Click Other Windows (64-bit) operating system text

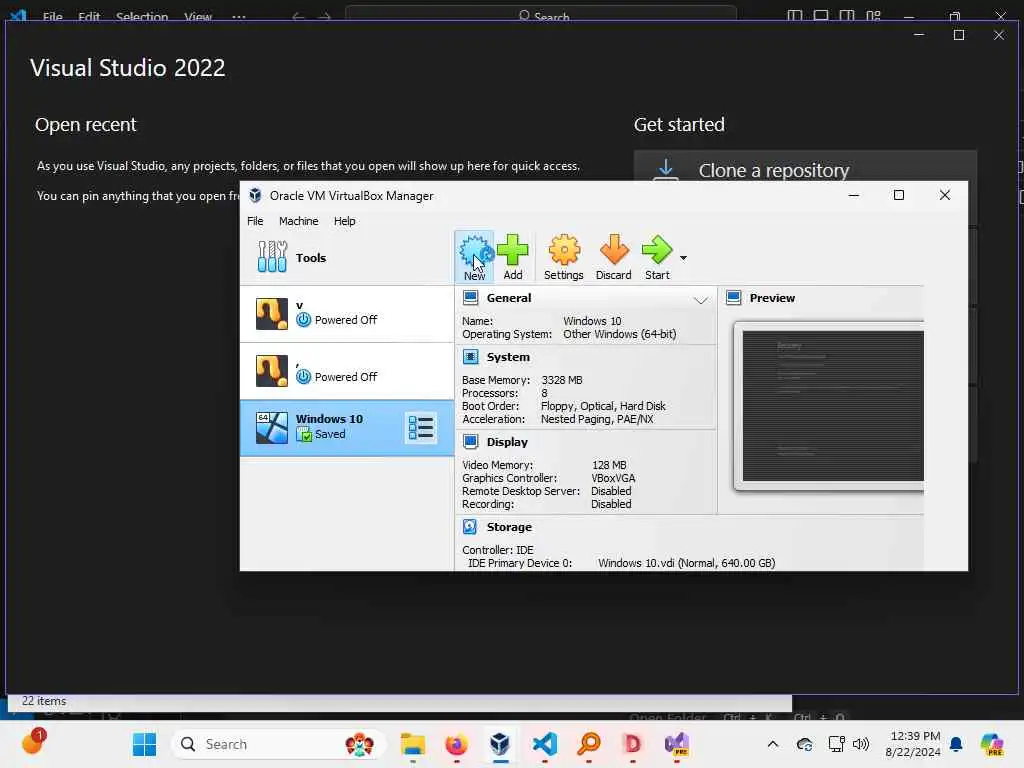(x=620, y=334)
